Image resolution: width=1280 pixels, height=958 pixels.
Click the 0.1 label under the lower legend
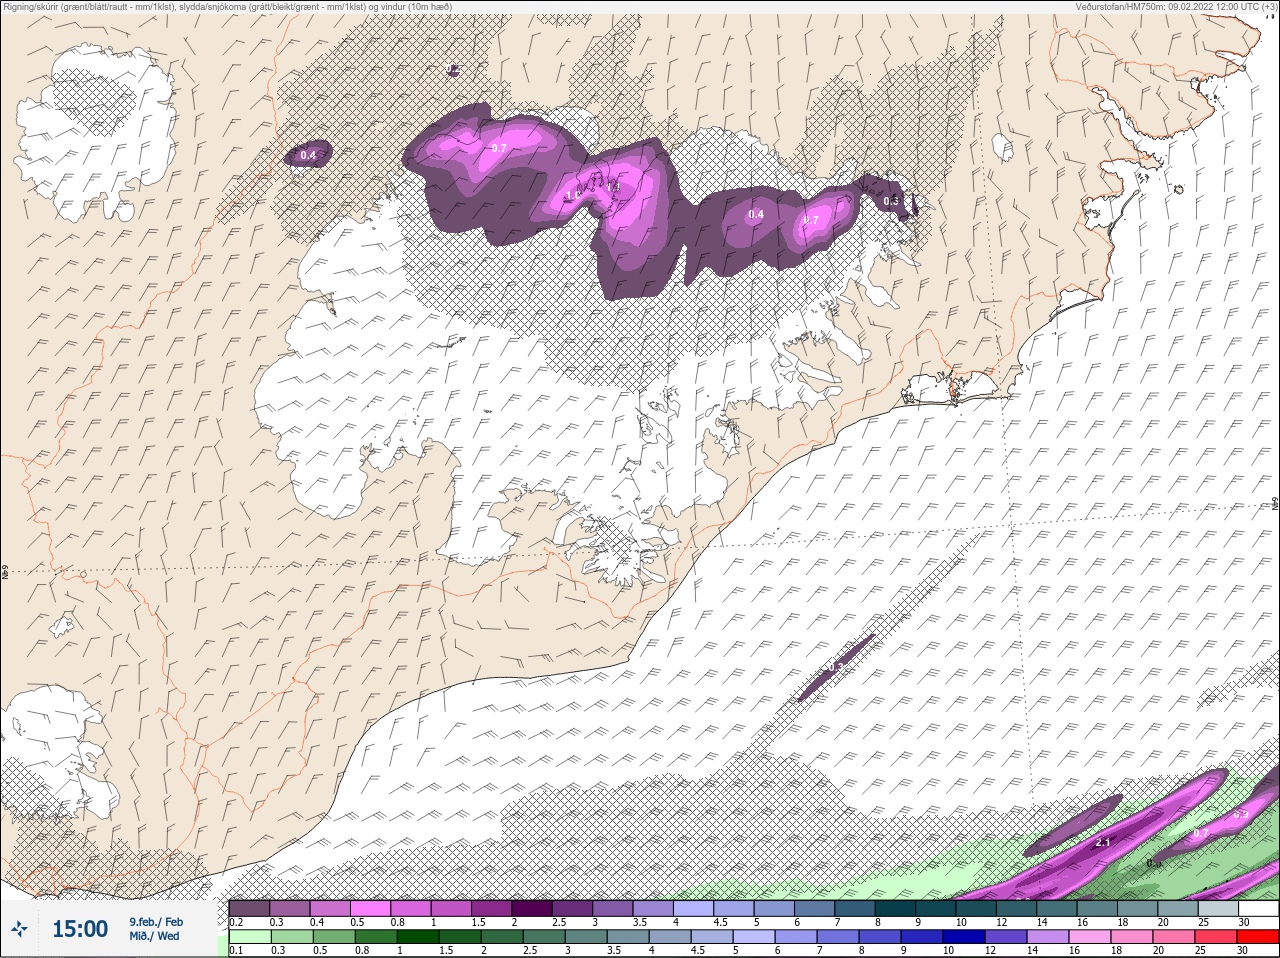tap(236, 950)
